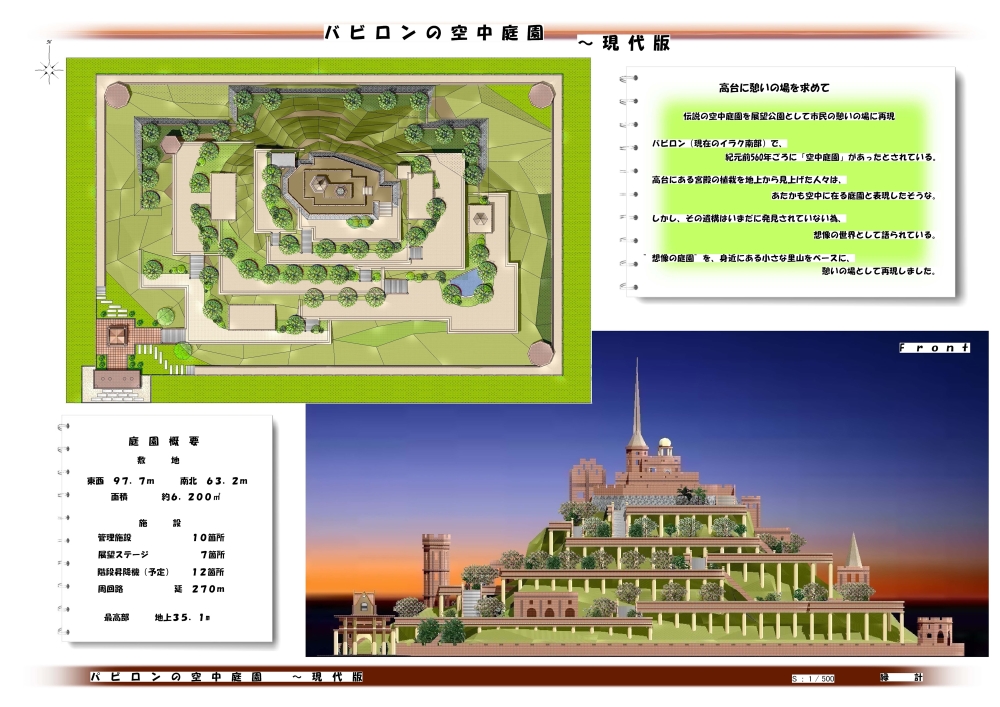Open the Front elevation rendering at sunset
This screenshot has height=707, width=1000.
[647, 494]
